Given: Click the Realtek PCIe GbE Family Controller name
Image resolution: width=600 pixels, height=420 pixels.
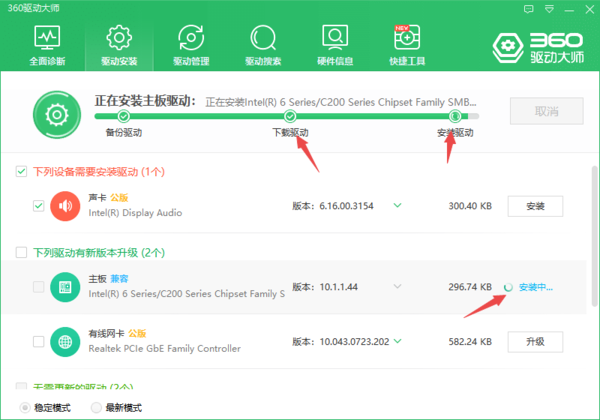Looking at the screenshot, I should 165,348.
